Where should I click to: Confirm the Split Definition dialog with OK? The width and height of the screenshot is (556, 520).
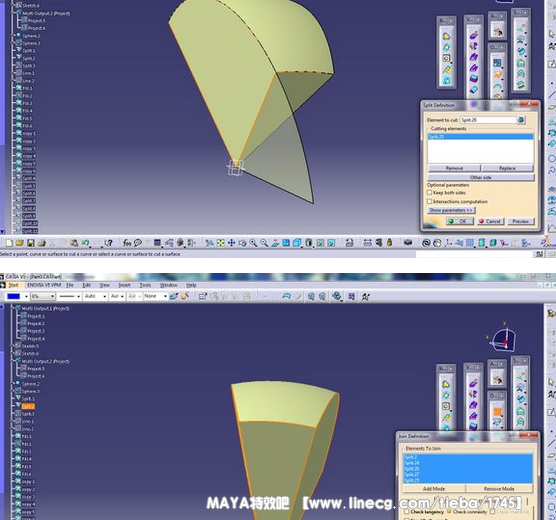(x=460, y=221)
